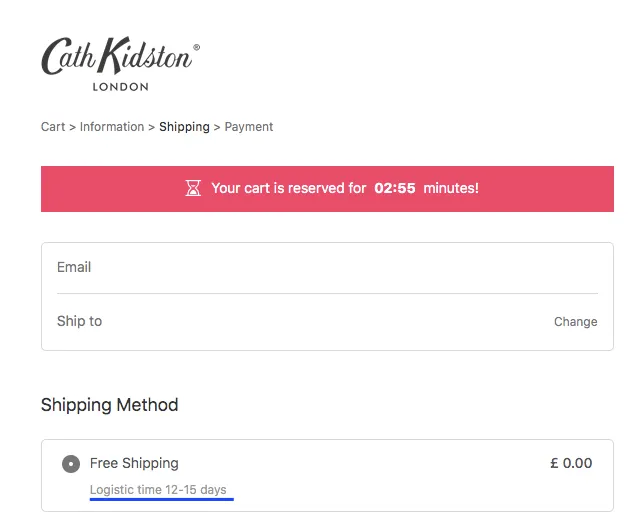Click the Ship to label

click(x=79, y=321)
